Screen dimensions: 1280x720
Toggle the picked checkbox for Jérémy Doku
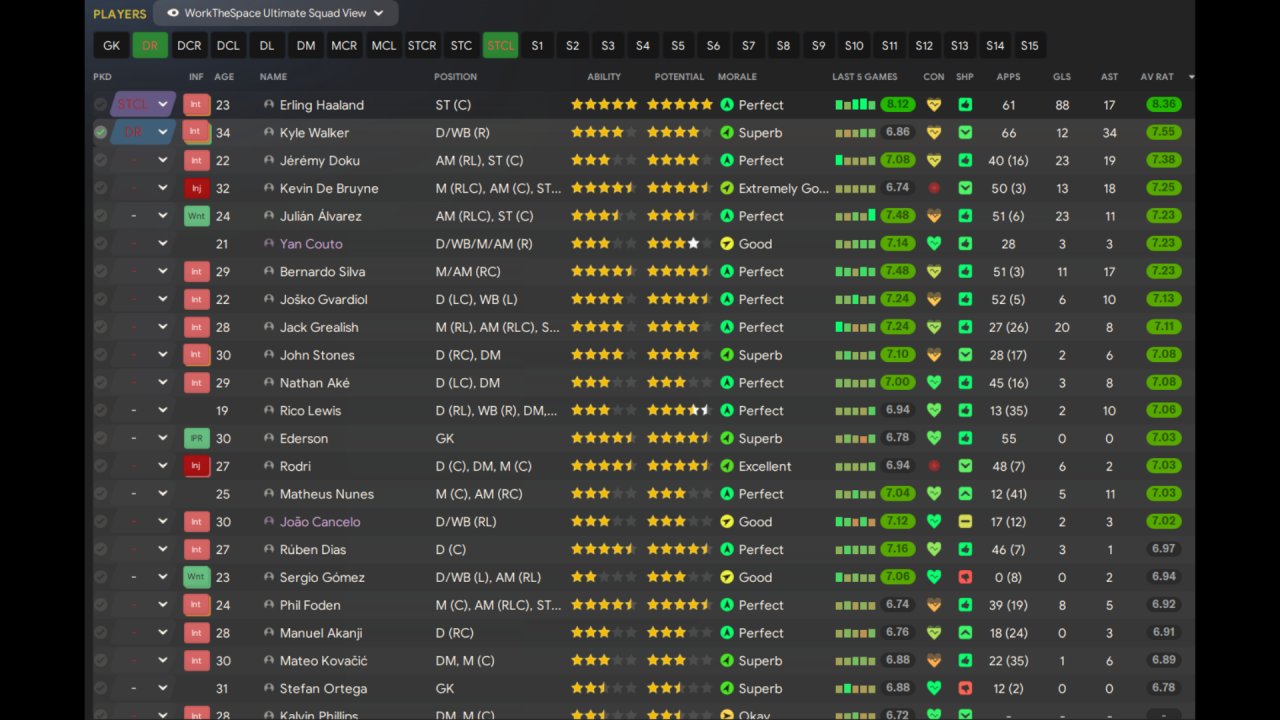(x=100, y=160)
